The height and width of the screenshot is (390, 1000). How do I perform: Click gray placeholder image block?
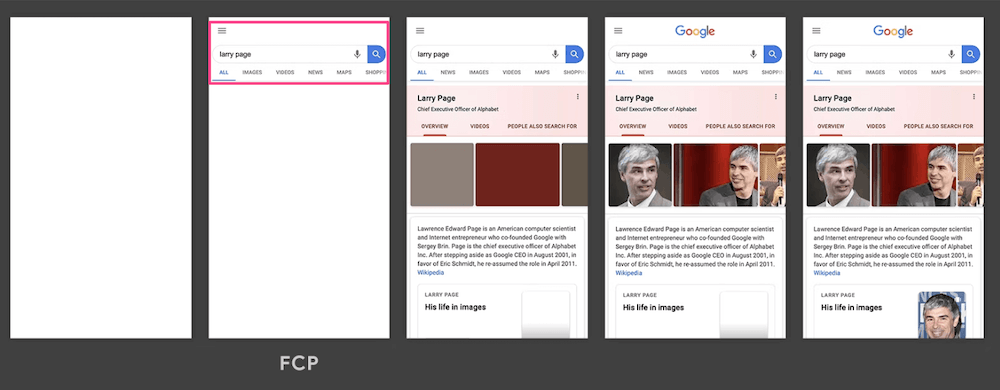[x=442, y=175]
